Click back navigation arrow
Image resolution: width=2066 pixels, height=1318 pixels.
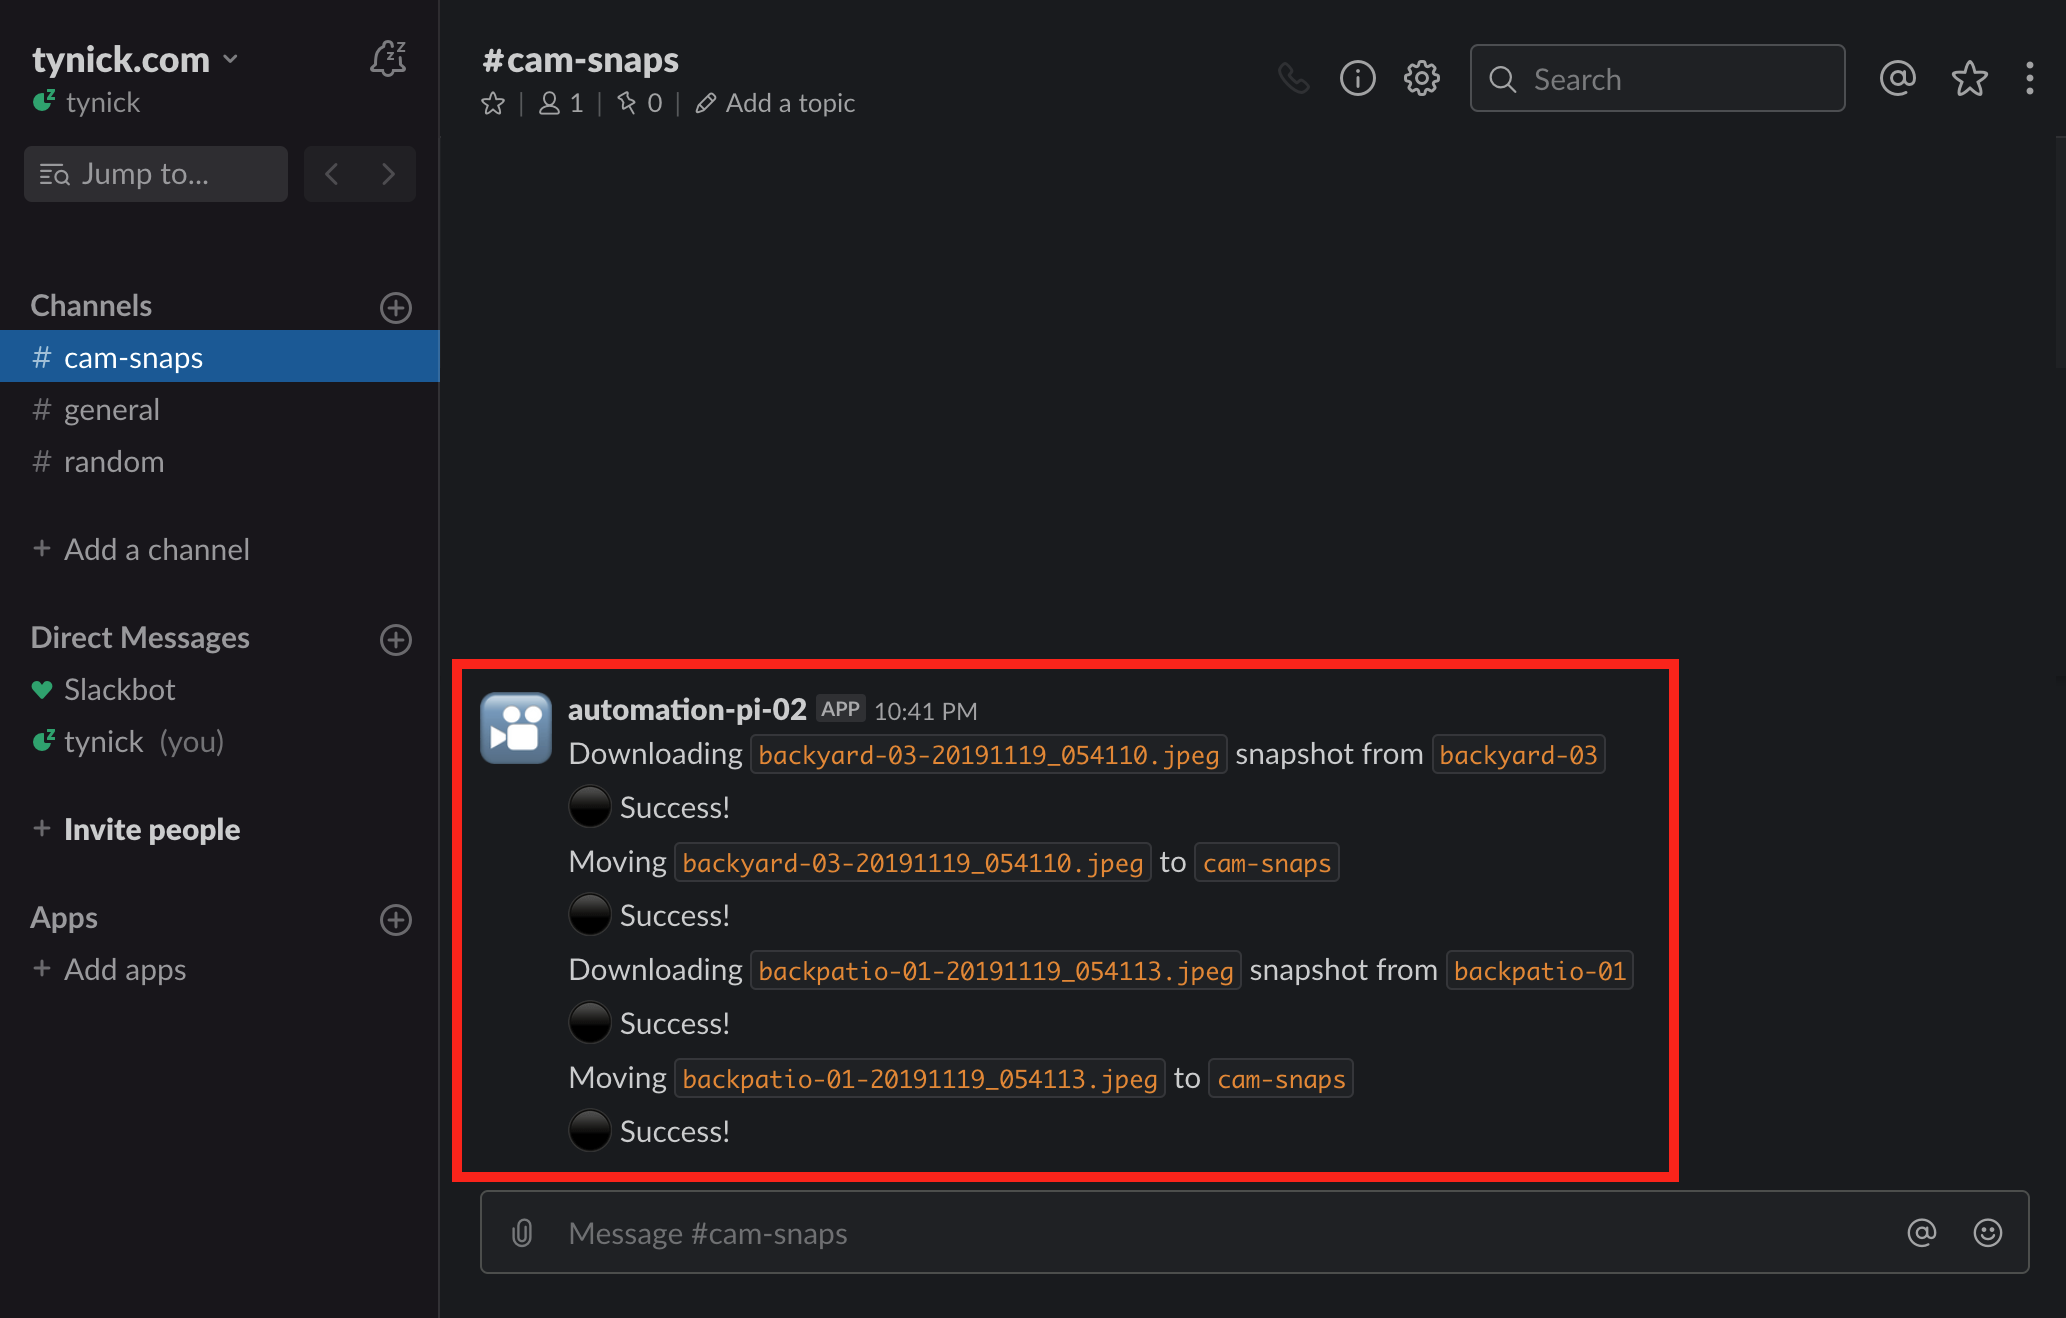(331, 173)
